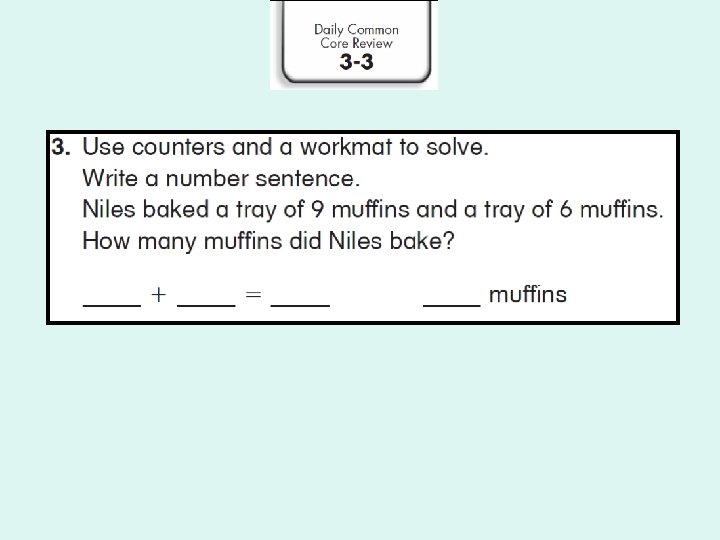720x540 pixels.
Task: Click the 'Write a number sentence.' line
Action: [x=221, y=178]
